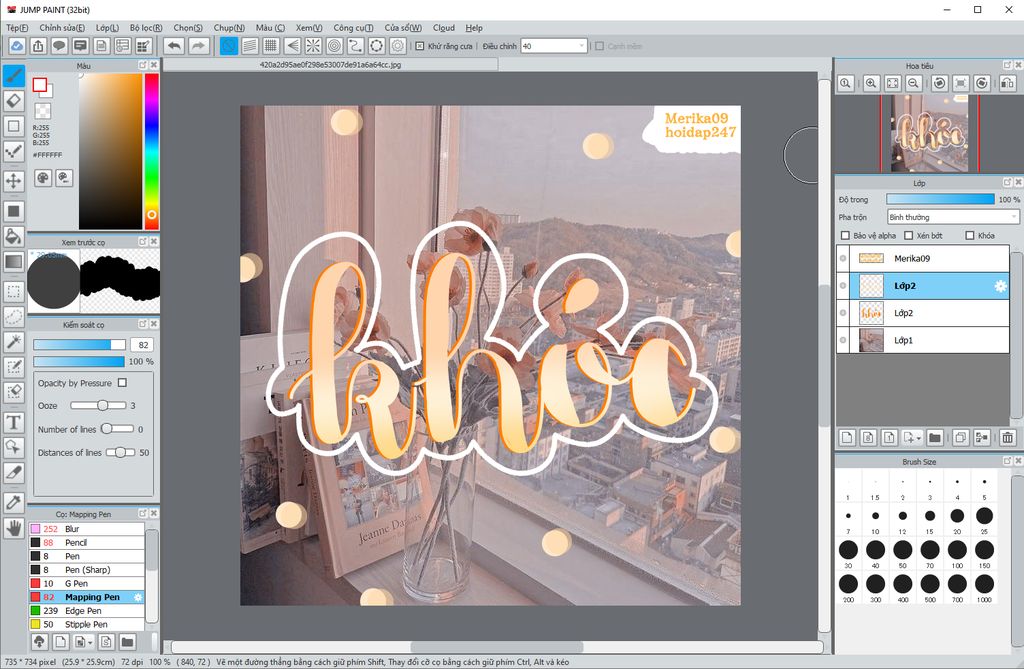Adjust the brush size slider showing 82

pos(80,344)
